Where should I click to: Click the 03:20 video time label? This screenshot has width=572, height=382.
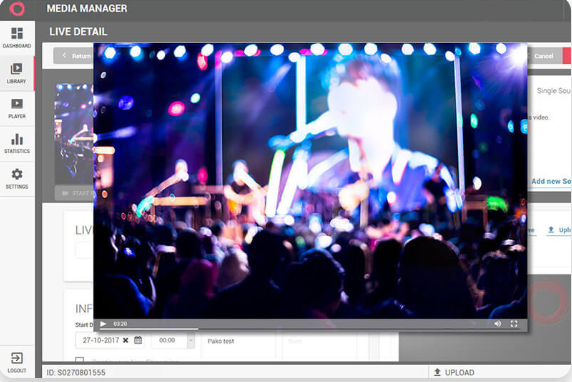(120, 324)
